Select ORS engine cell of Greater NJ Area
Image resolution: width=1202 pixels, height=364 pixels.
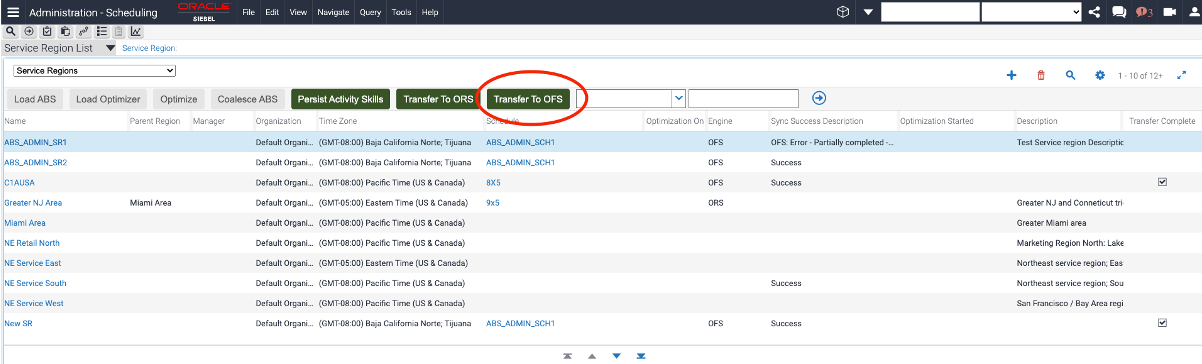tap(716, 203)
